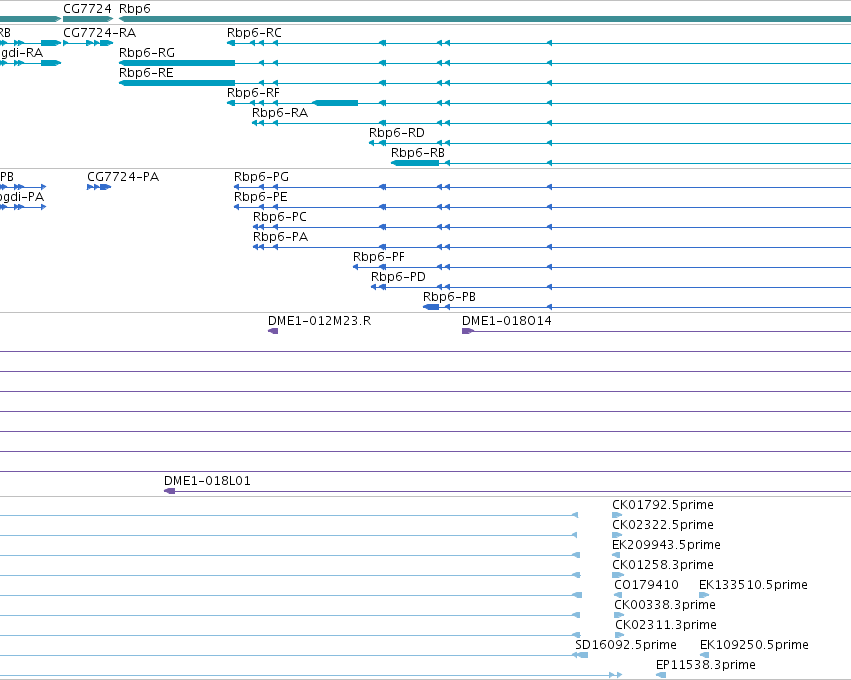Click the small arrow below EP11538.3prime
This screenshot has height=680, width=851.
661,676
